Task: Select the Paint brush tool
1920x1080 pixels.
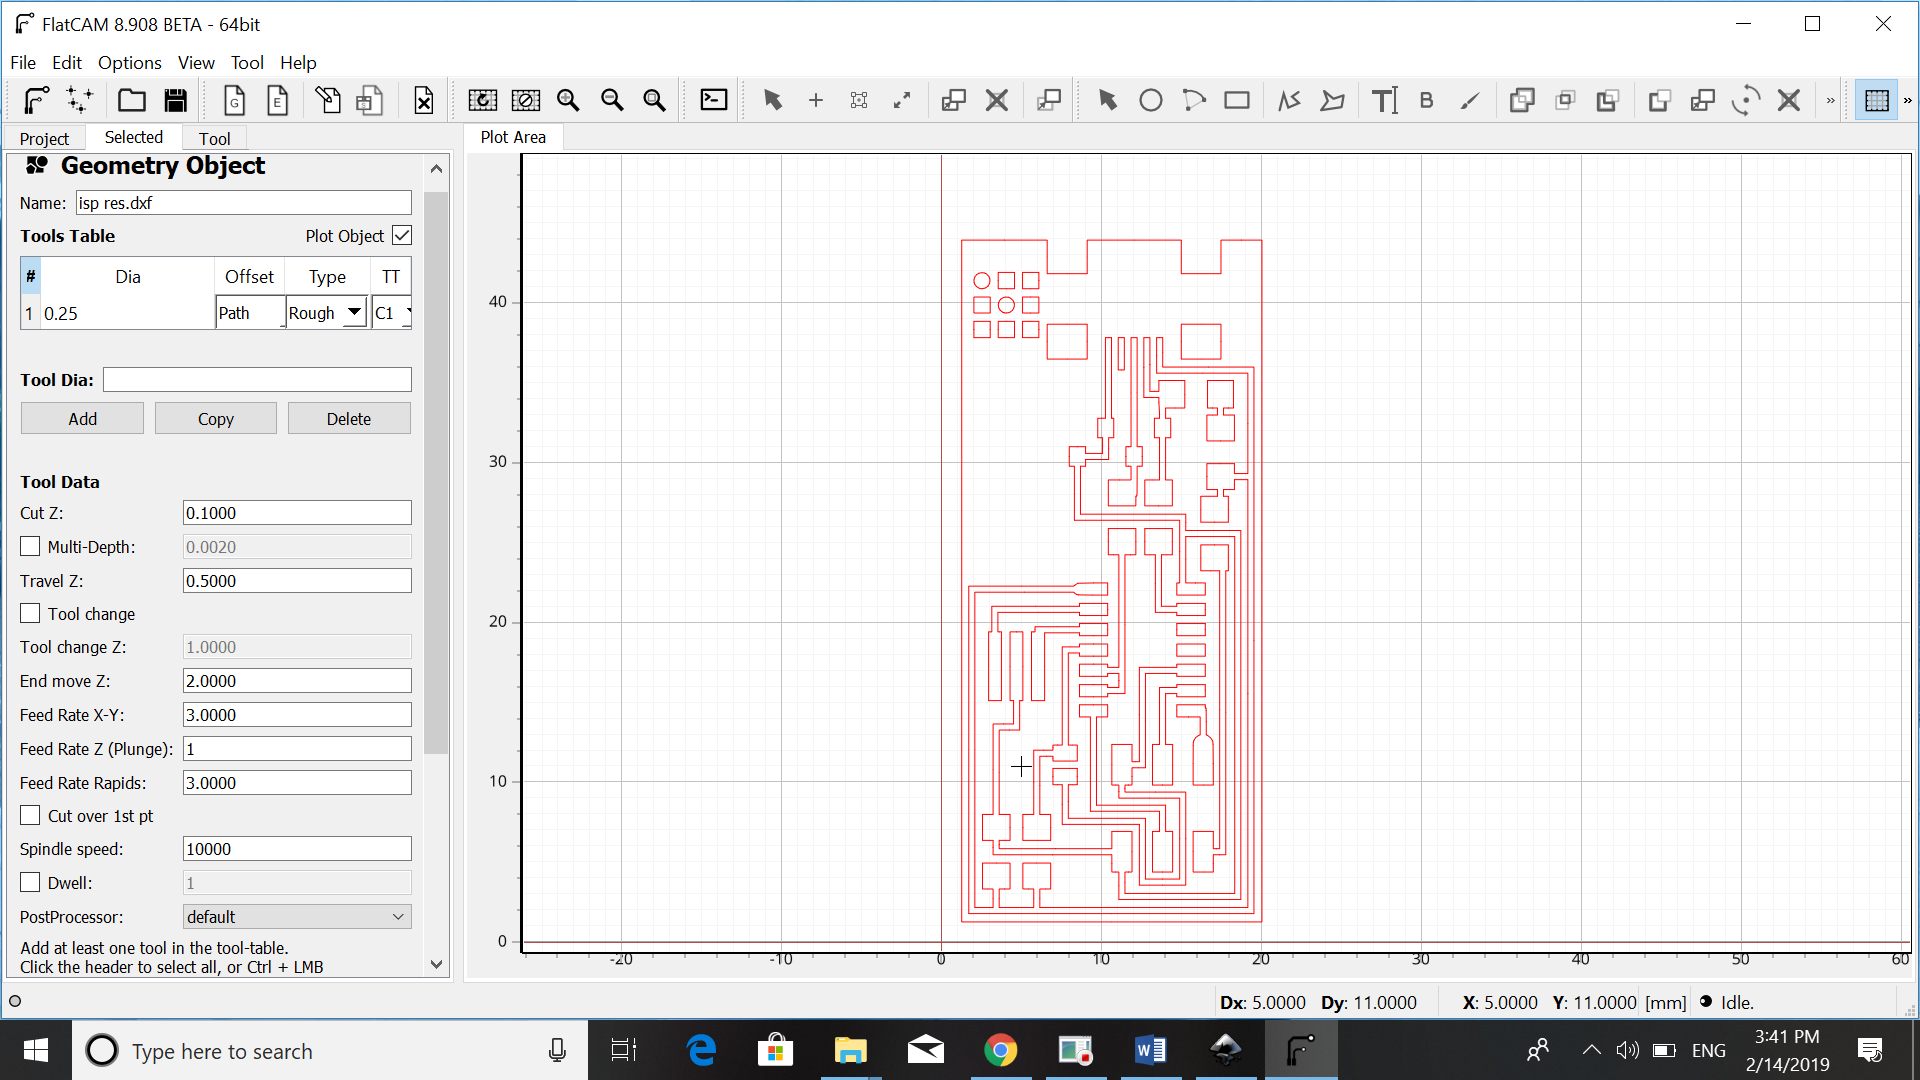Action: 1469,100
